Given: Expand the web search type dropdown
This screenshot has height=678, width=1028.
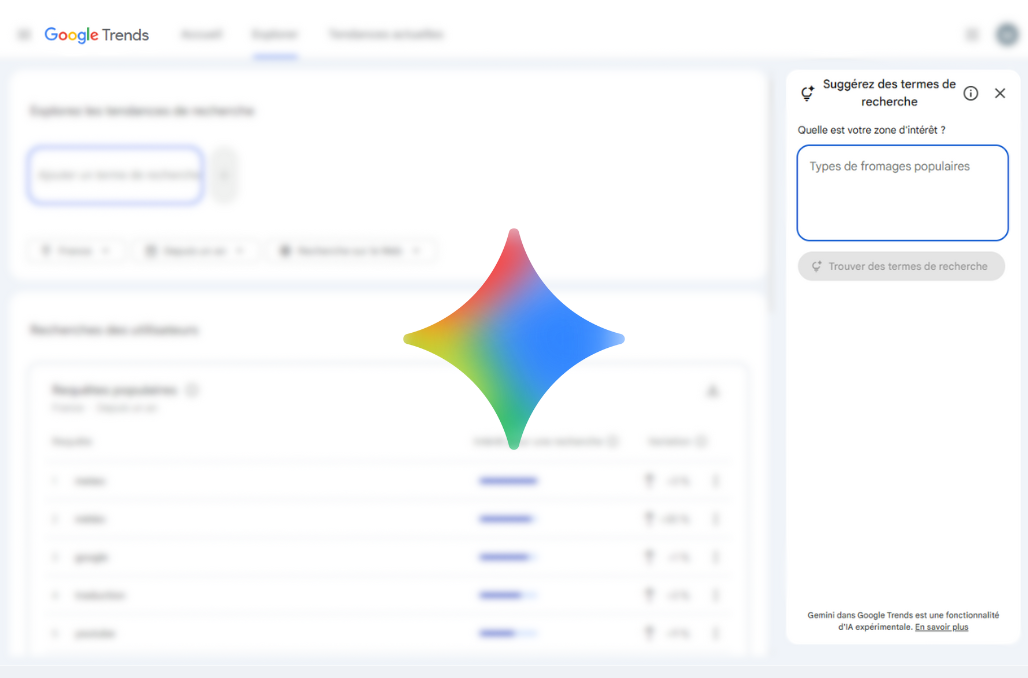Looking at the screenshot, I should 350,251.
